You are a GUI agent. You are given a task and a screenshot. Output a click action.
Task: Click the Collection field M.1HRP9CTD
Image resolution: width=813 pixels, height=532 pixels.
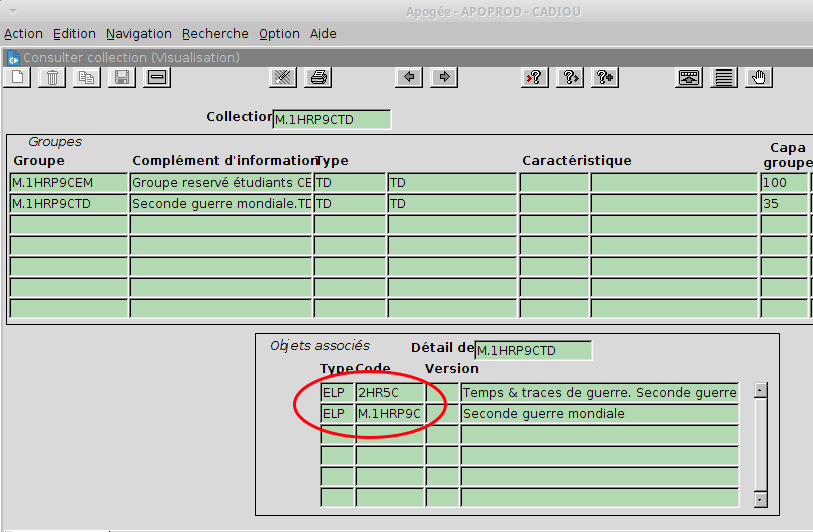[331, 119]
